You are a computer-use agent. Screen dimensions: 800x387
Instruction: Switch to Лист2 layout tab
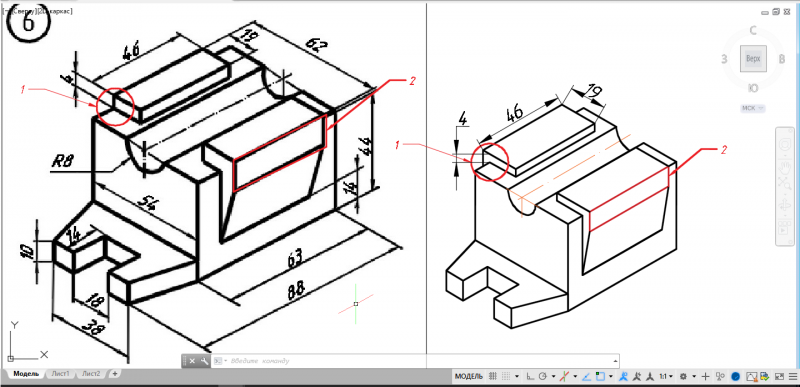tap(91, 374)
